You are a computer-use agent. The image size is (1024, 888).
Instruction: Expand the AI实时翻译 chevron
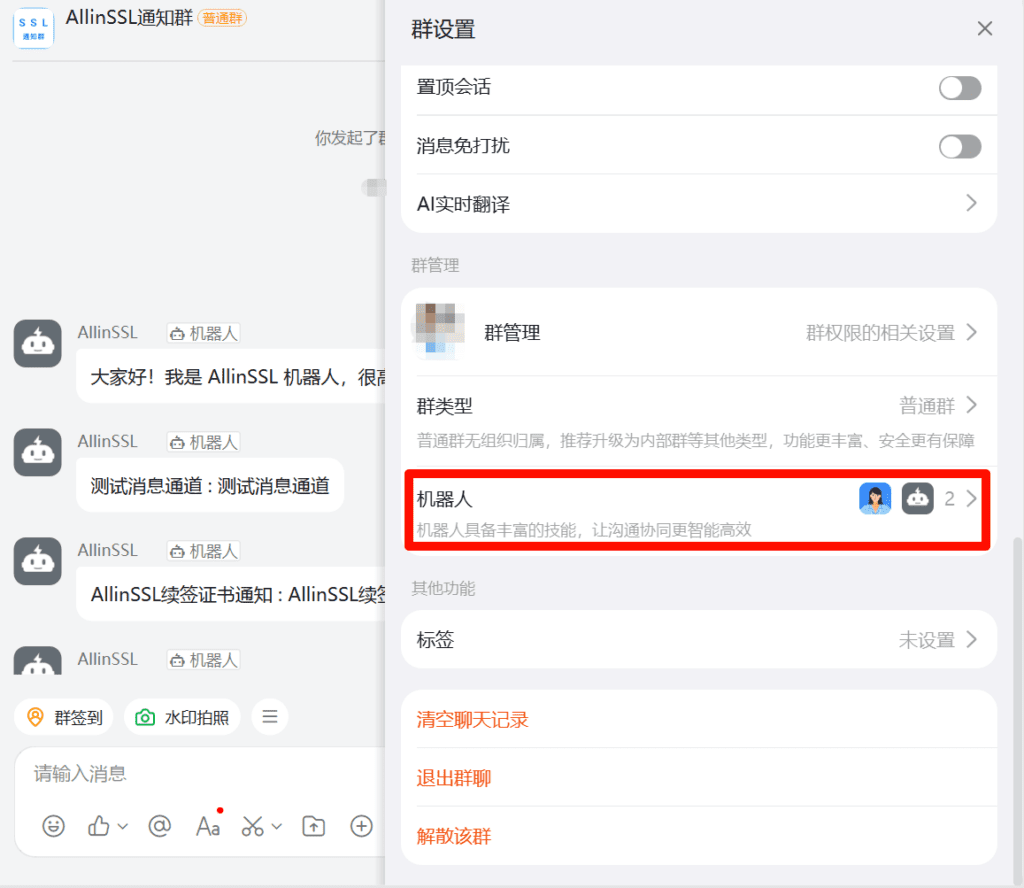(970, 204)
